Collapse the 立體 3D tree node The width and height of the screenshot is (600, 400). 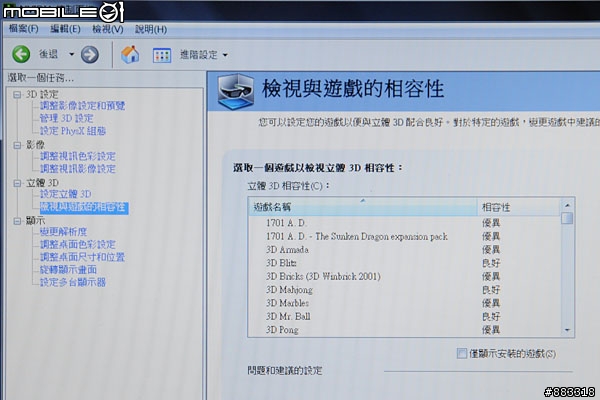coord(17,183)
